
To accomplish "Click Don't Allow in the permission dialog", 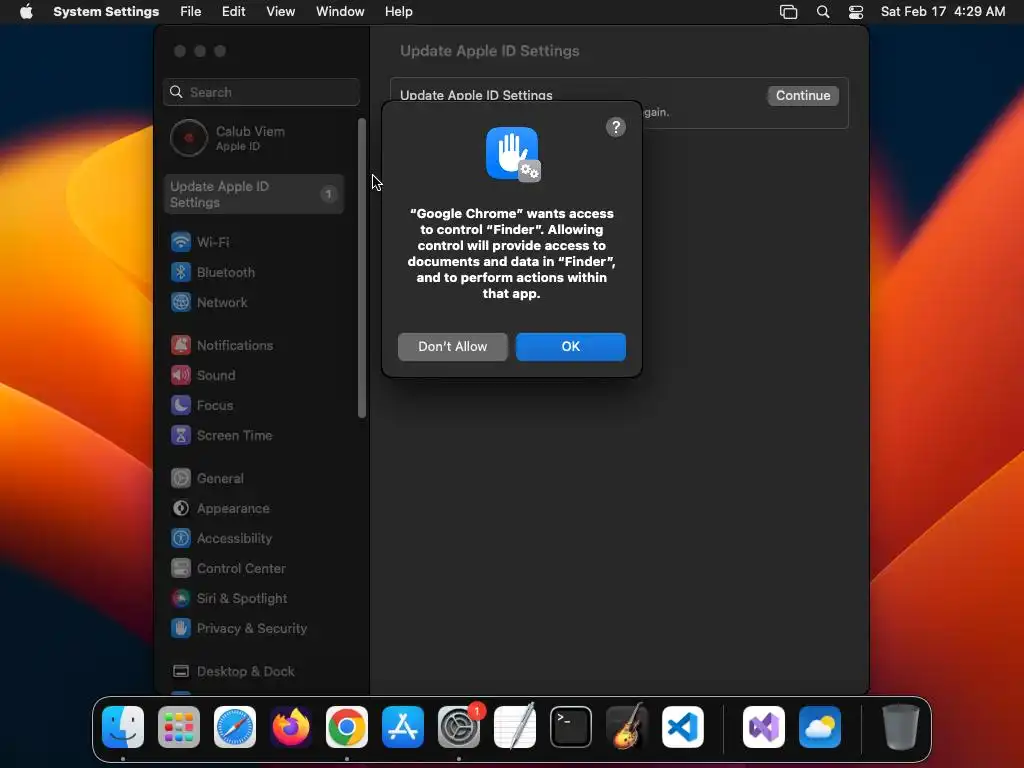I will (x=453, y=347).
